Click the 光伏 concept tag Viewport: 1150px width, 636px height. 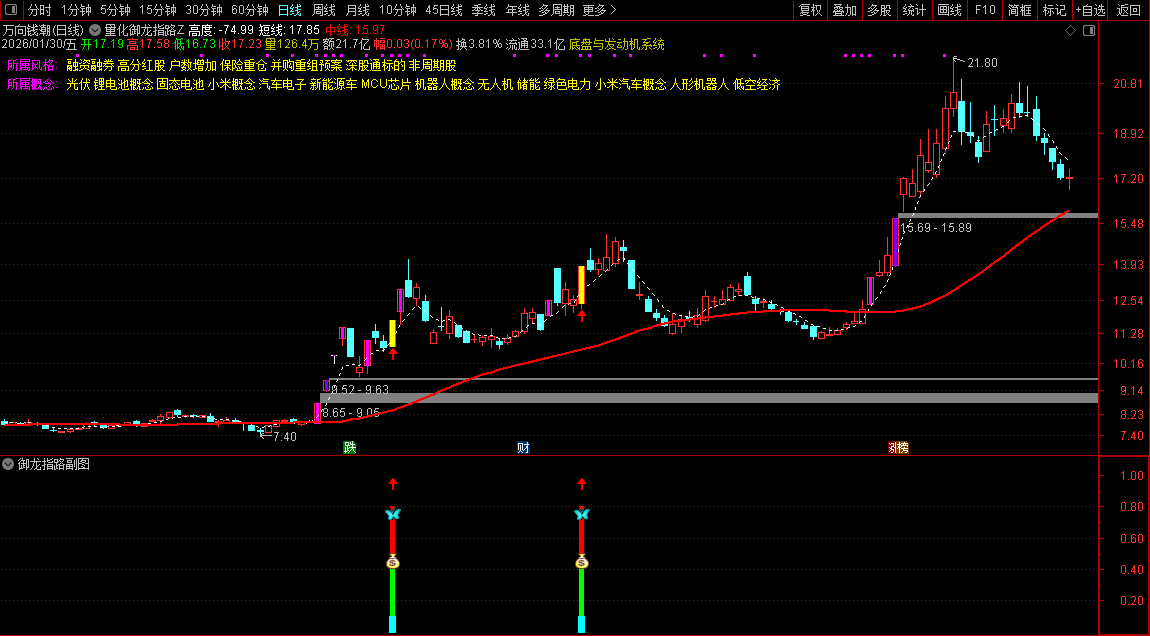pos(78,84)
